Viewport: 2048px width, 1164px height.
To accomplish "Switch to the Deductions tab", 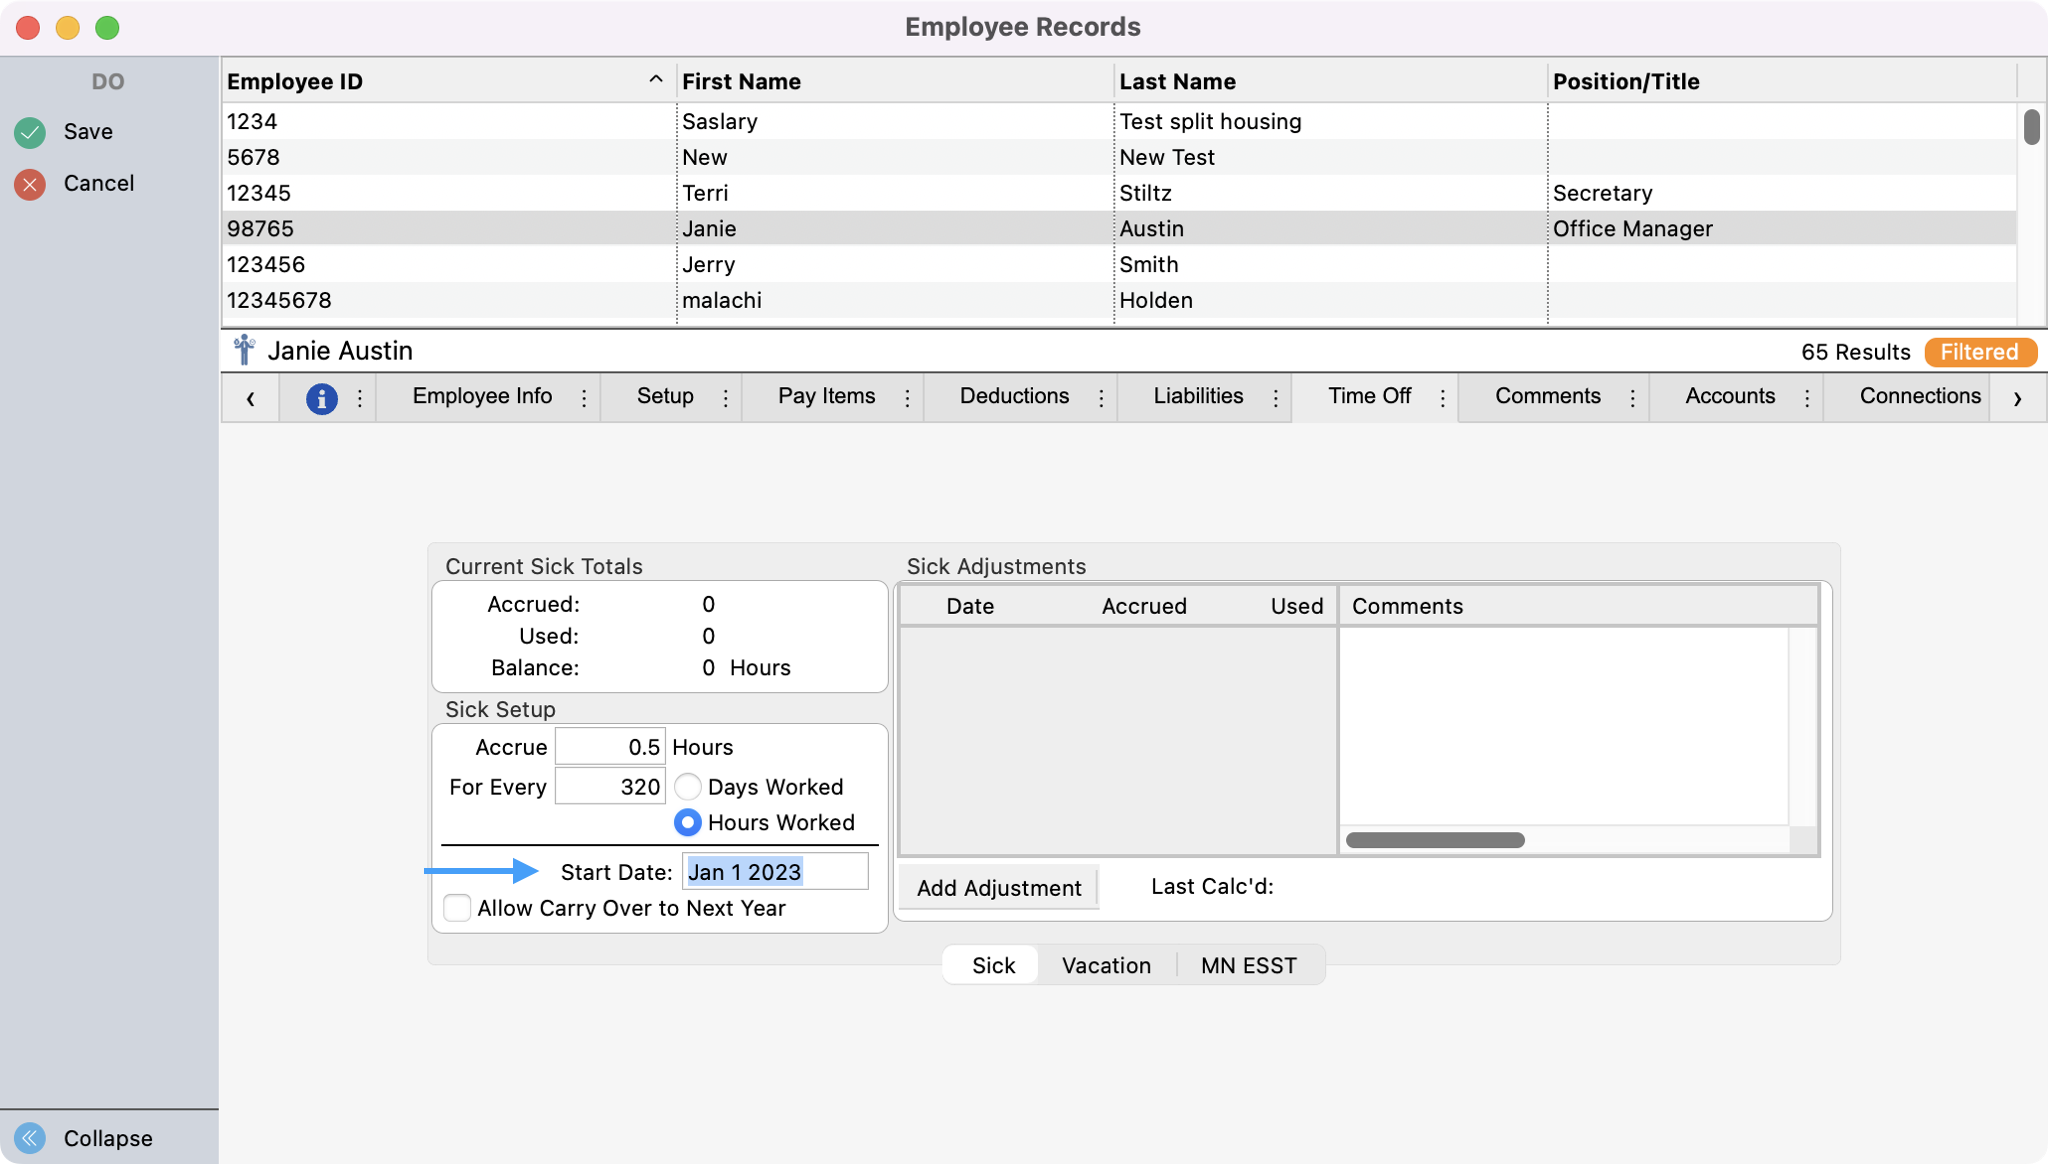I will (1014, 396).
